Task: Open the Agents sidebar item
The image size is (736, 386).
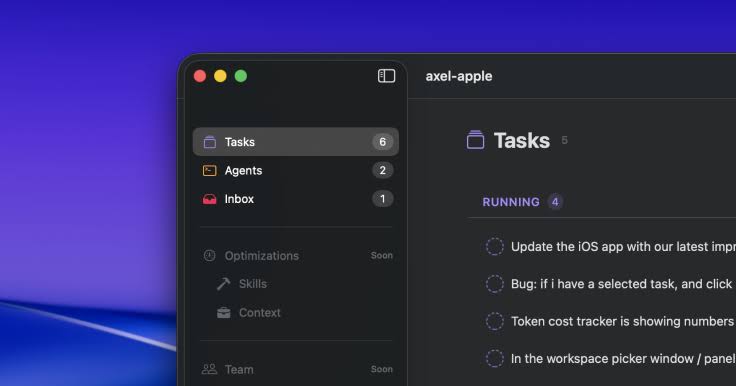Action: coord(296,170)
